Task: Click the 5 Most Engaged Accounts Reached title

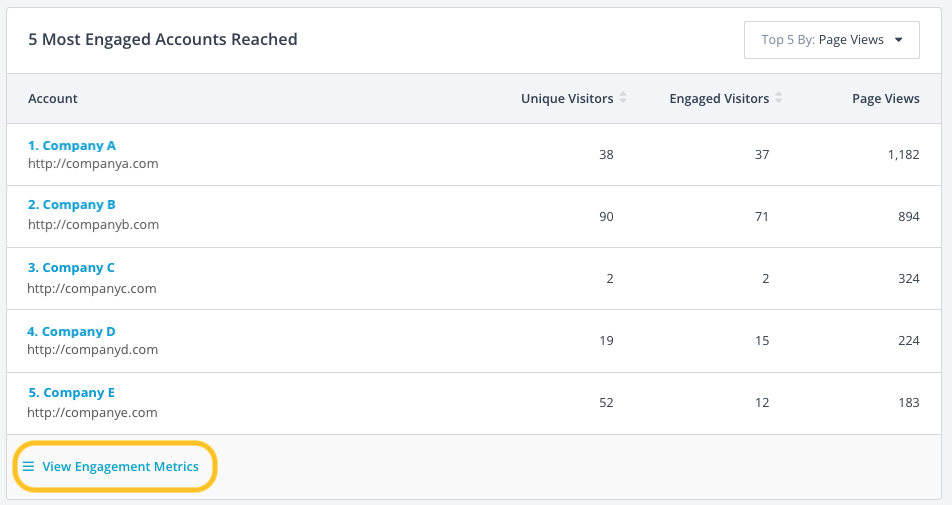Action: pos(163,40)
